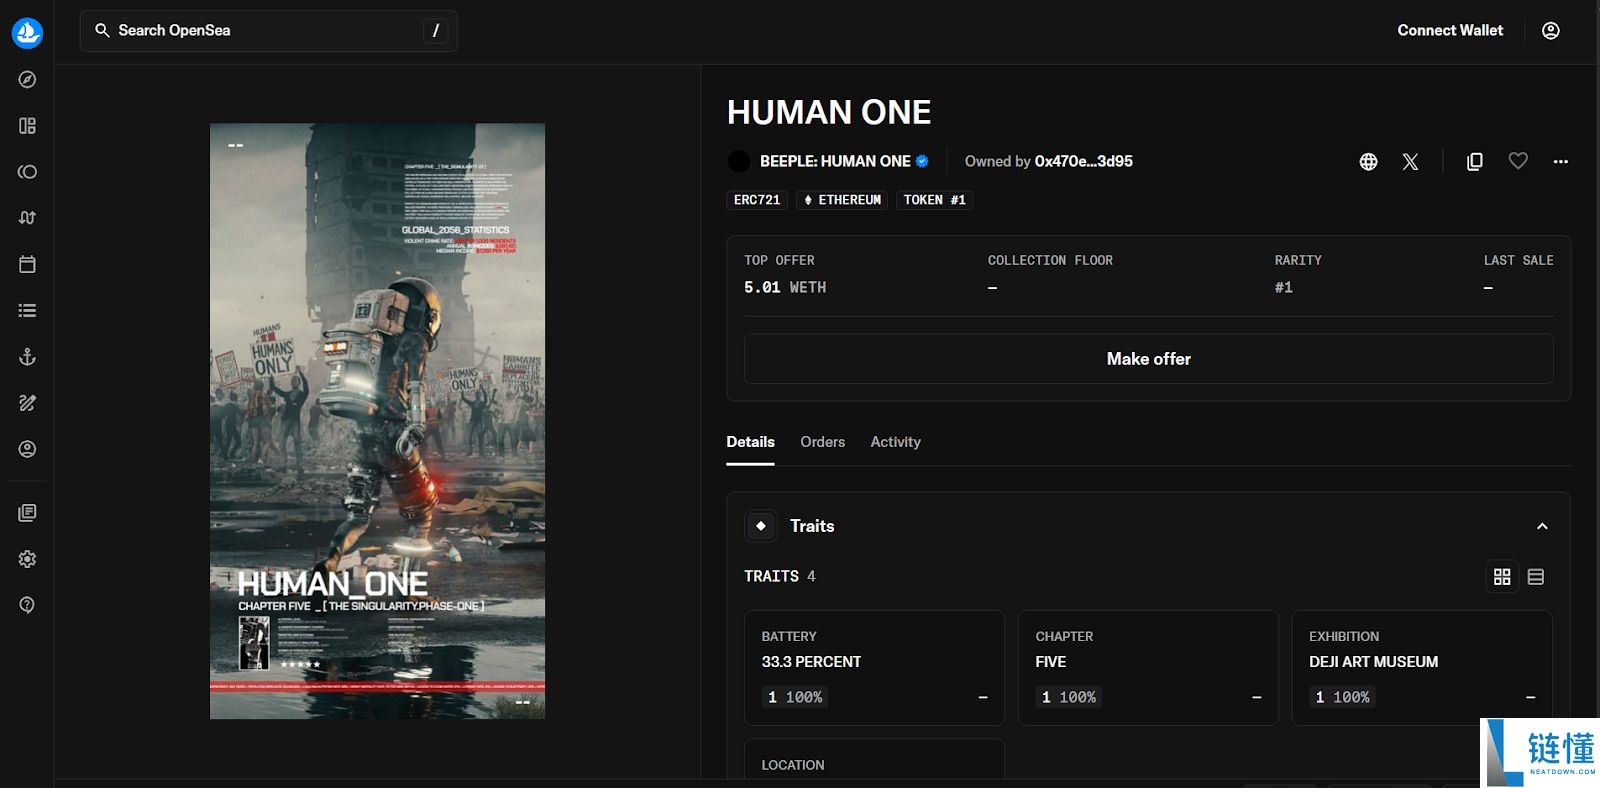Switch to the Details tab
The image size is (1600, 788).
750,442
